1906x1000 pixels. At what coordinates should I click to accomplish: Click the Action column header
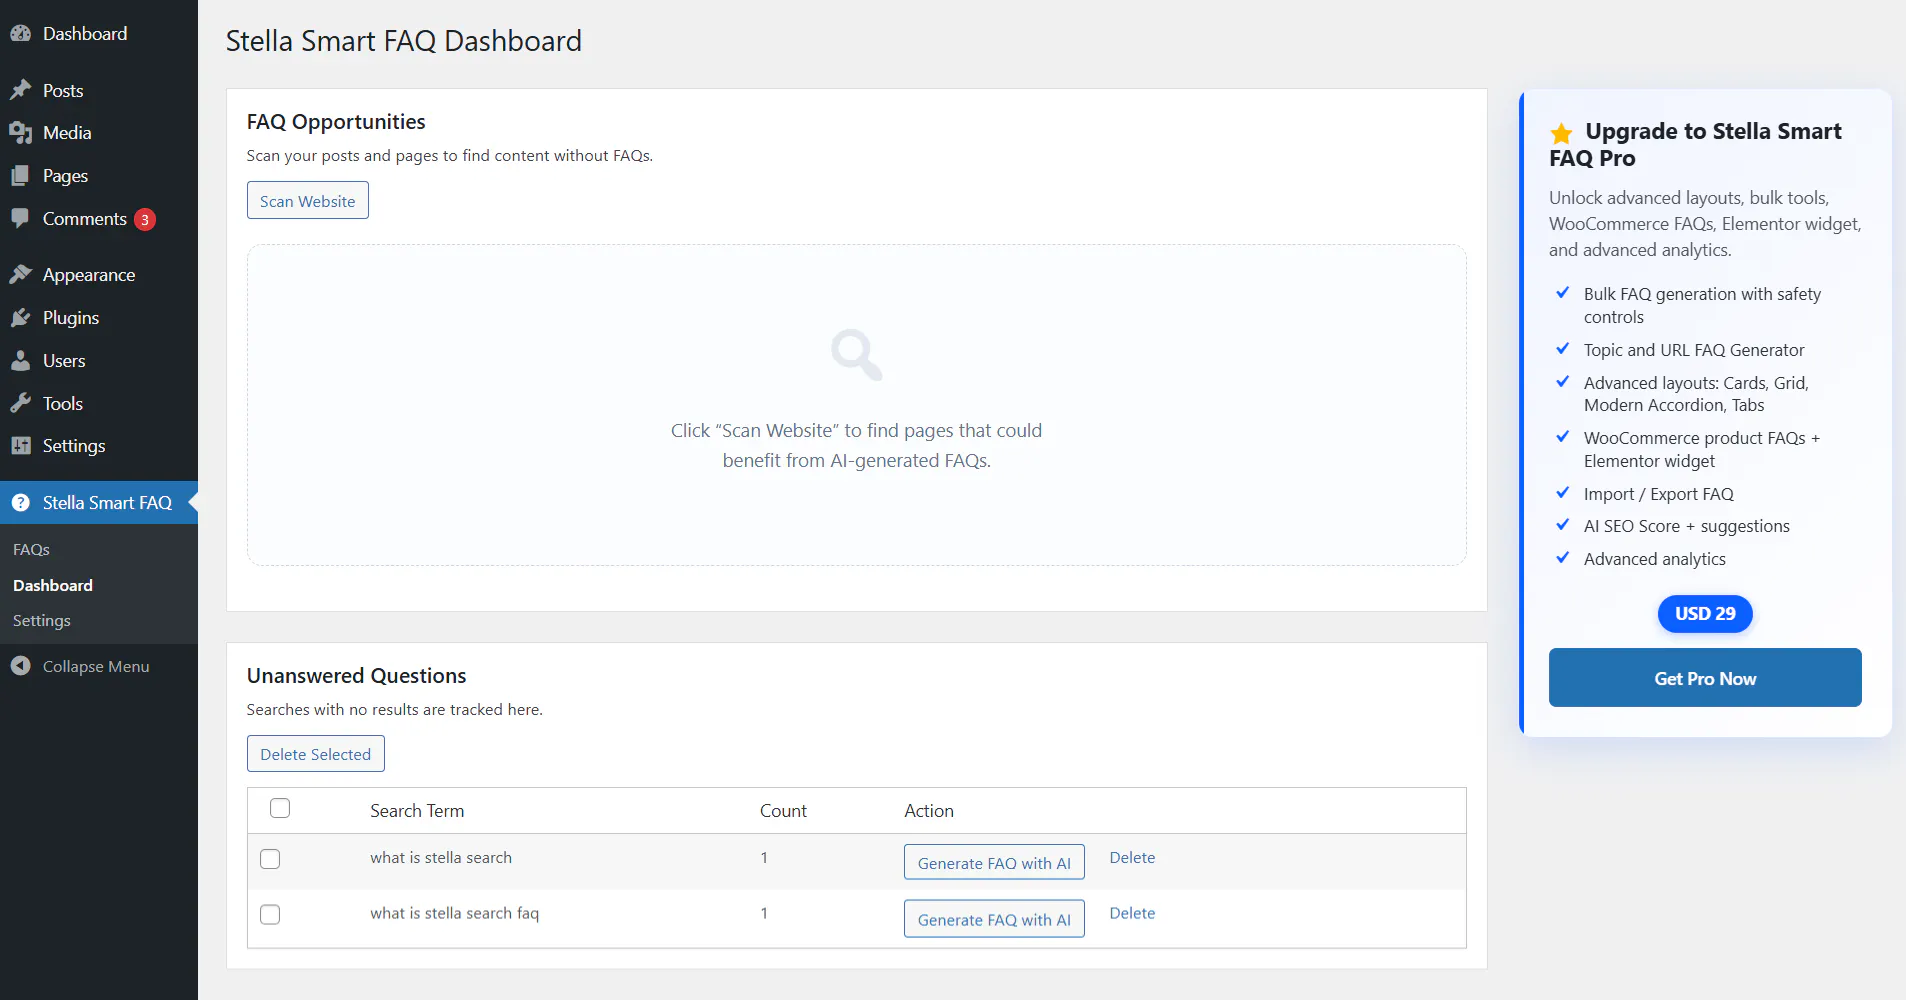[929, 811]
